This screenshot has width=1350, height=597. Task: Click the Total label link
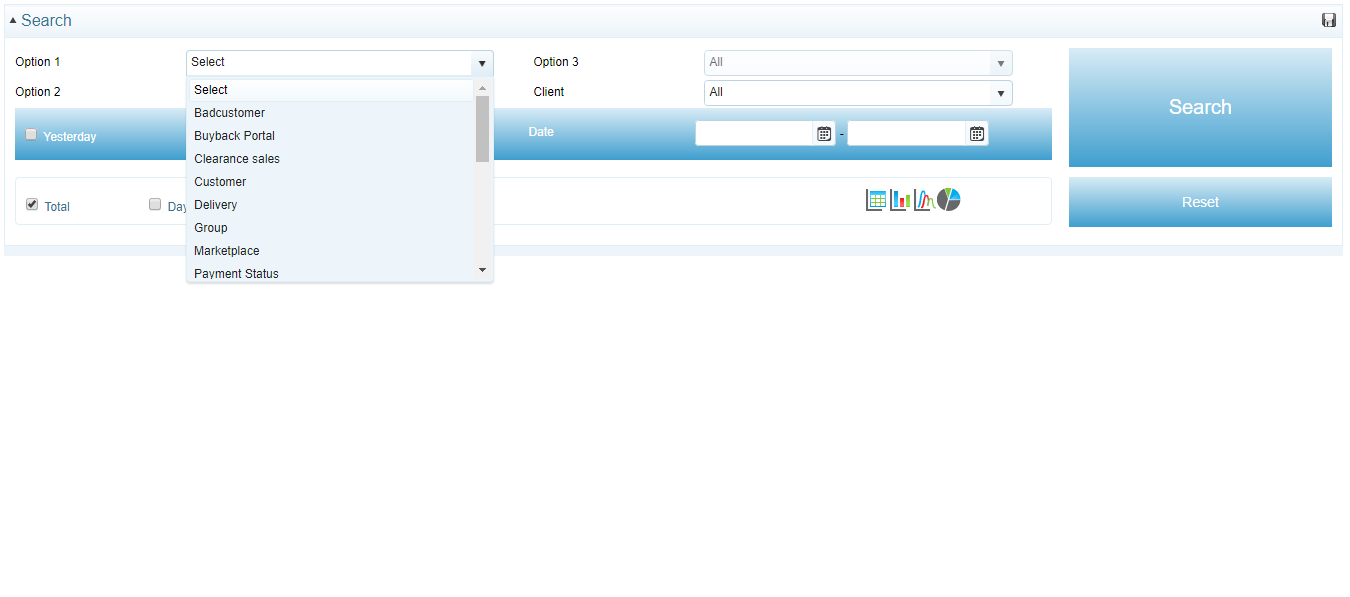(x=57, y=207)
